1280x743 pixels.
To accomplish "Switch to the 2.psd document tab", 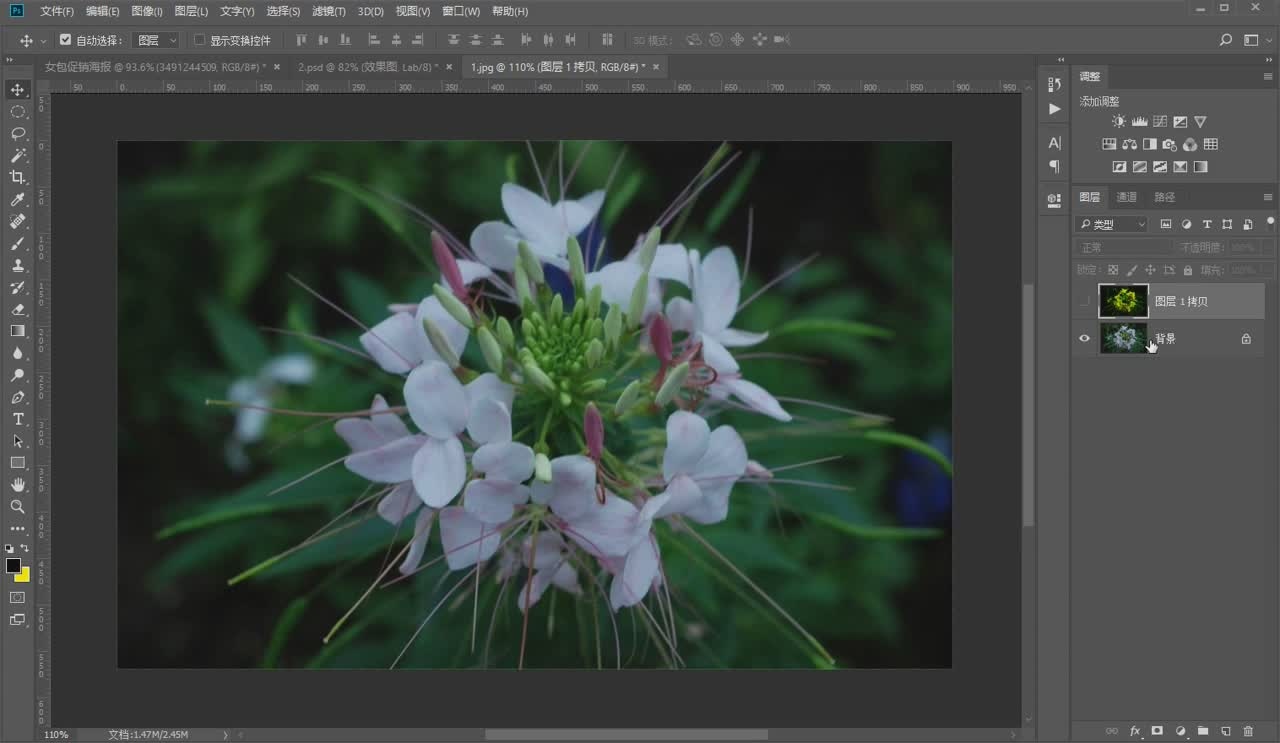I will tap(368, 67).
